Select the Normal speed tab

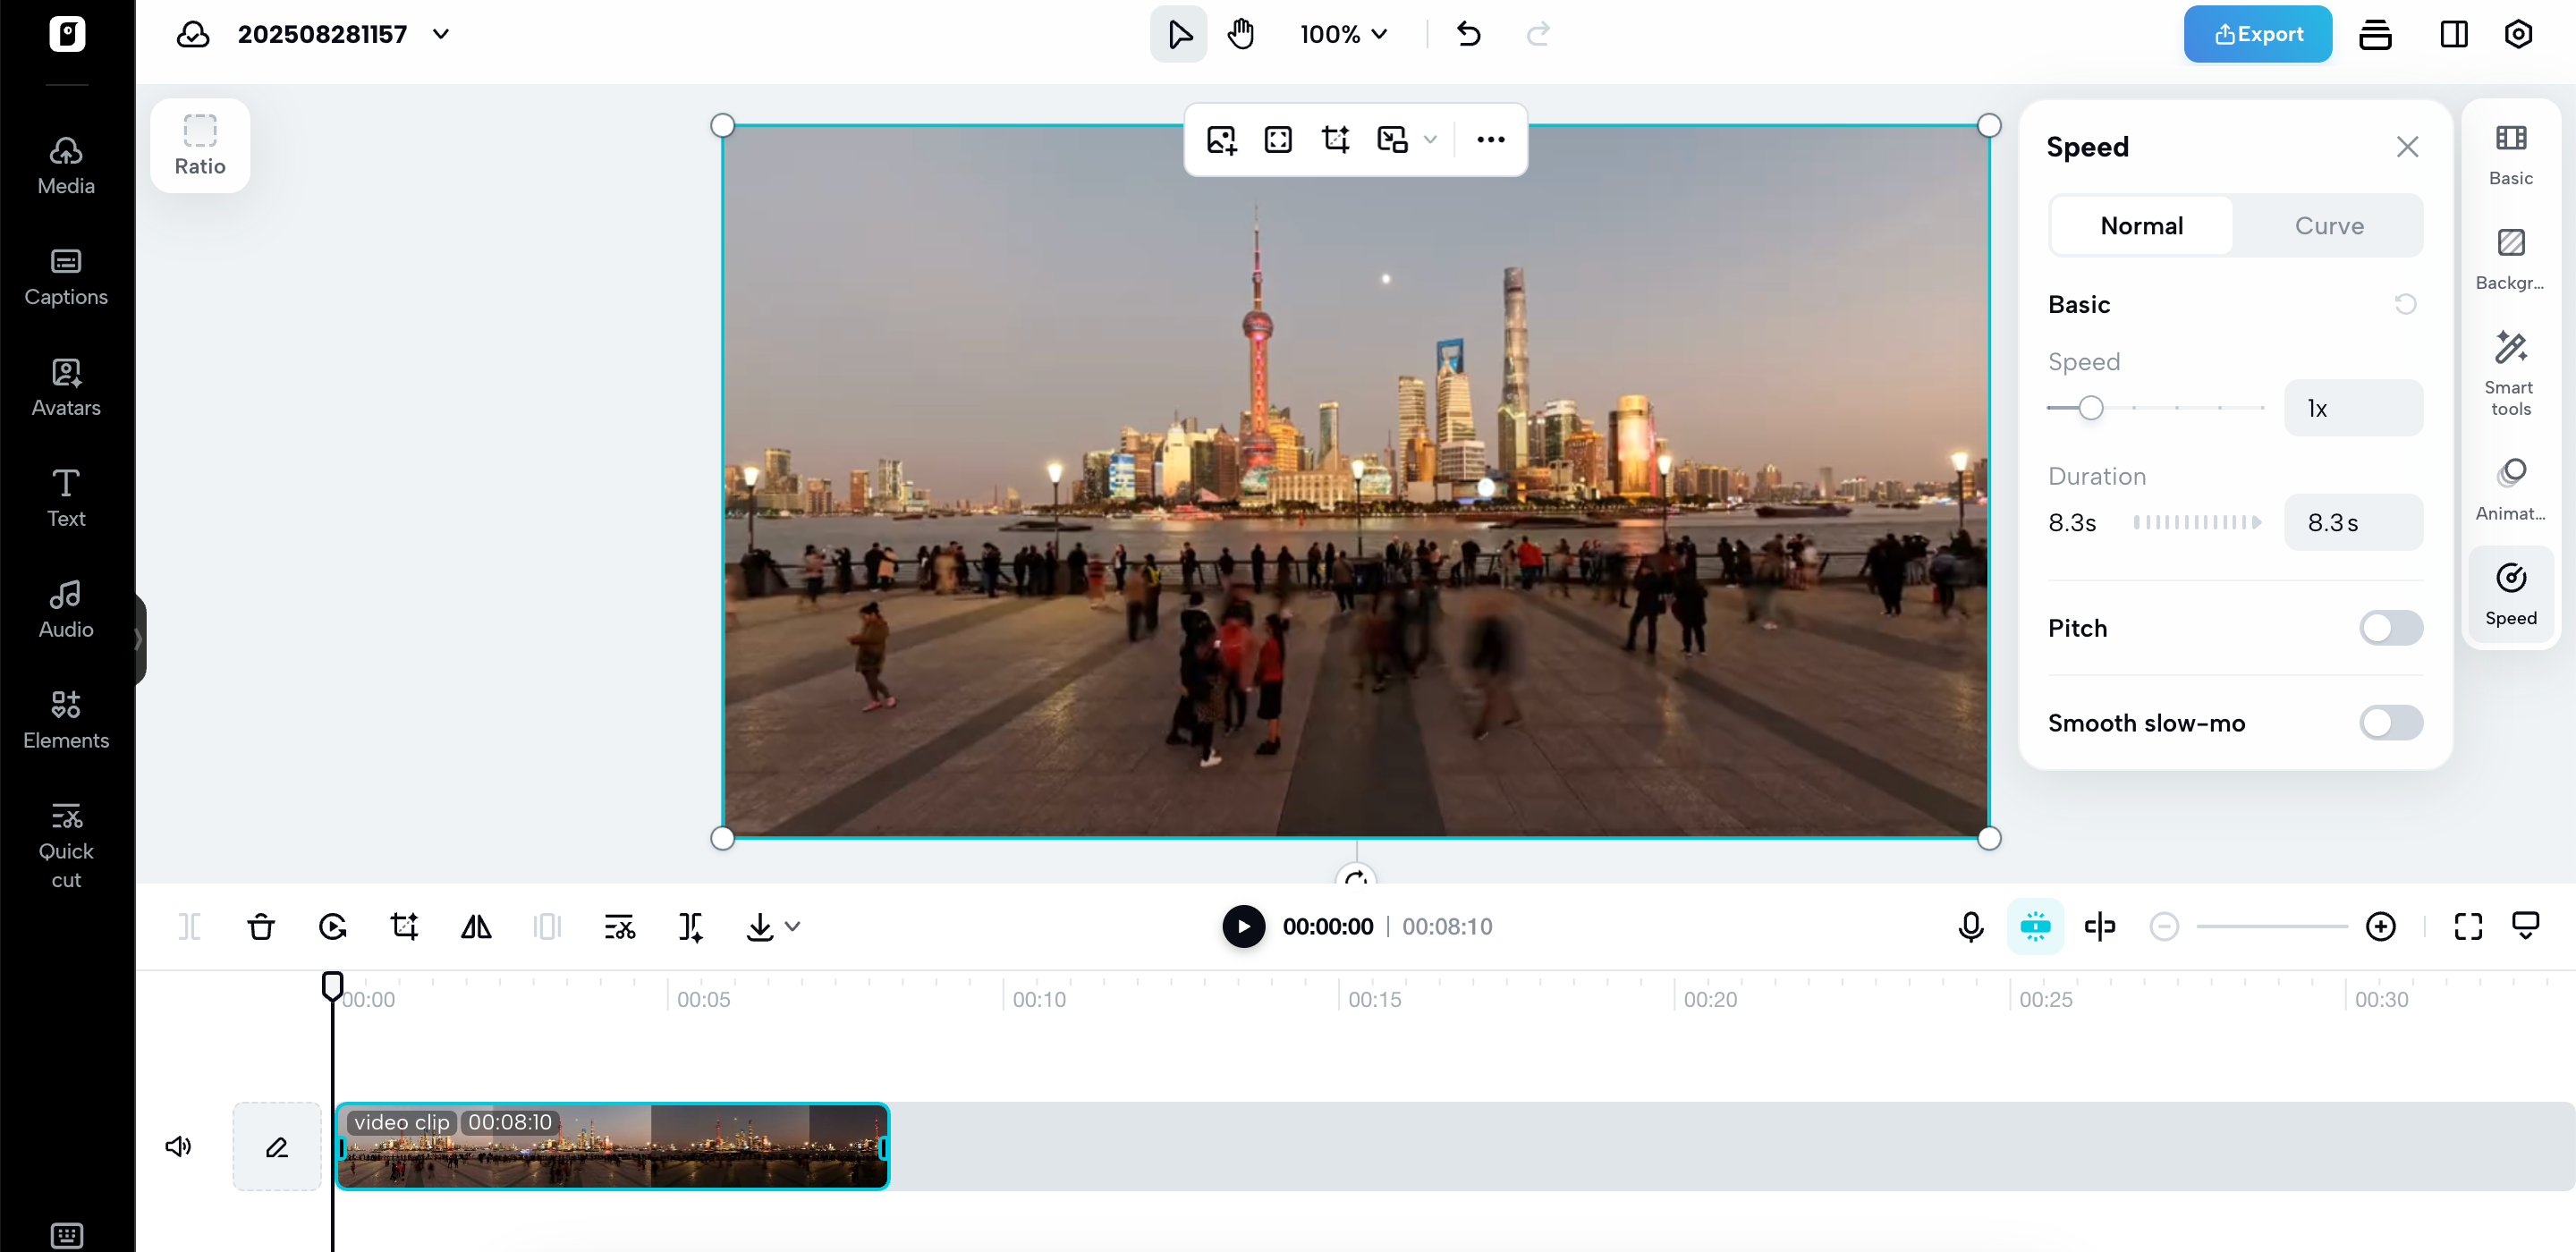tap(2141, 226)
